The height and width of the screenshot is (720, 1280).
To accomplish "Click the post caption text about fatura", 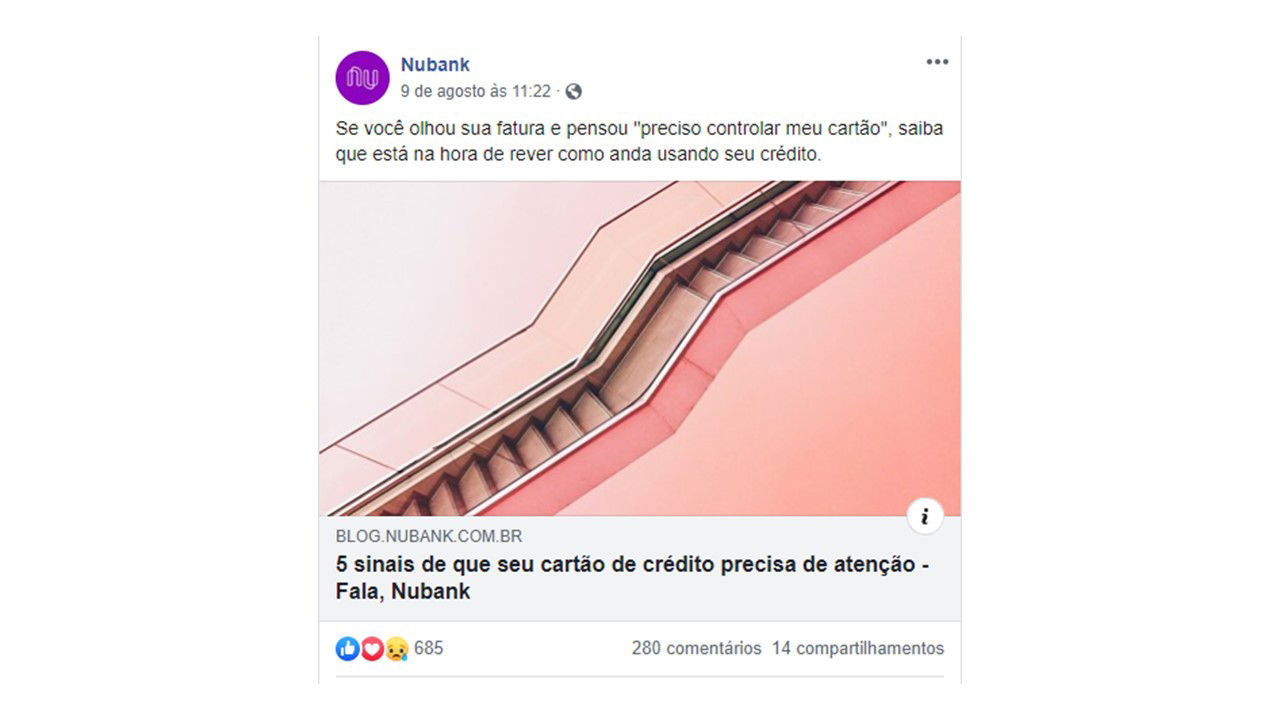I will [639, 143].
